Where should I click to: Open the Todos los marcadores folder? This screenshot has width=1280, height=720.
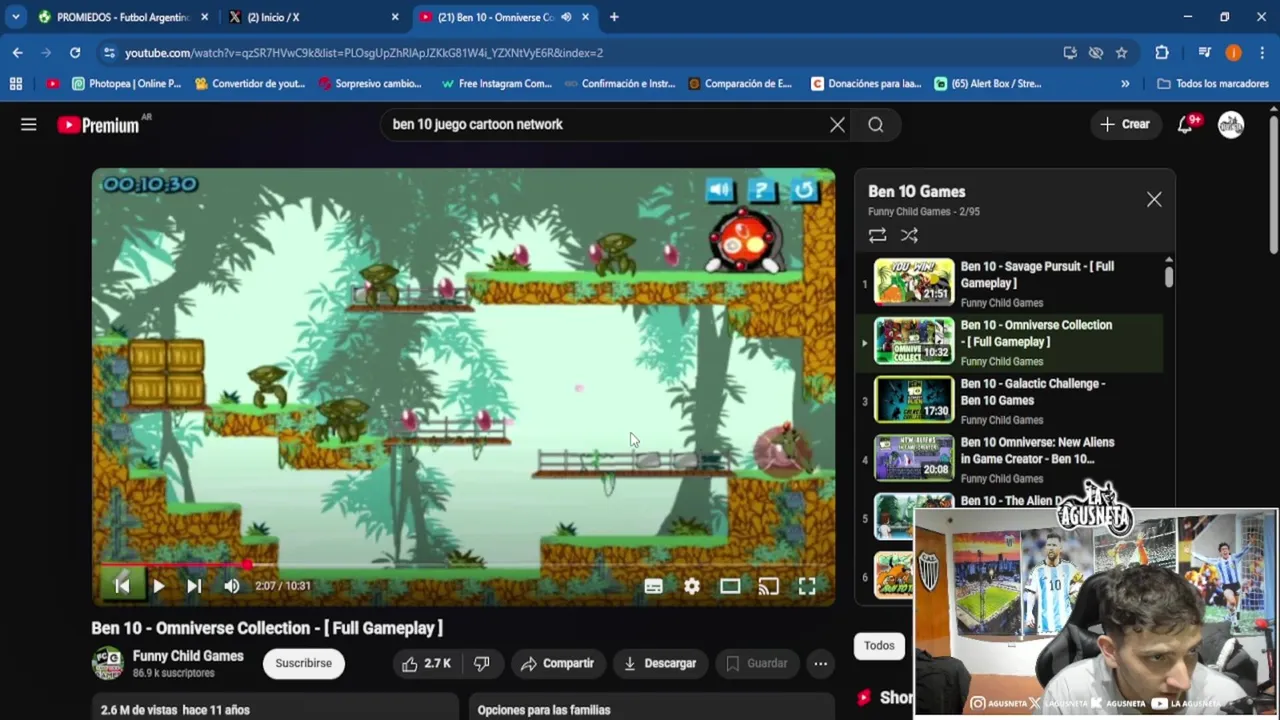(x=1213, y=84)
